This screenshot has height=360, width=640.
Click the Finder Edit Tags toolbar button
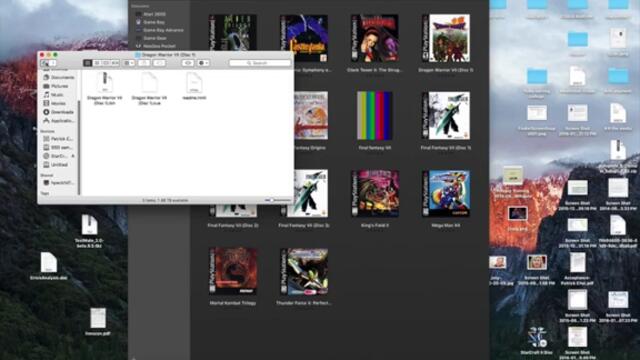click(x=159, y=63)
